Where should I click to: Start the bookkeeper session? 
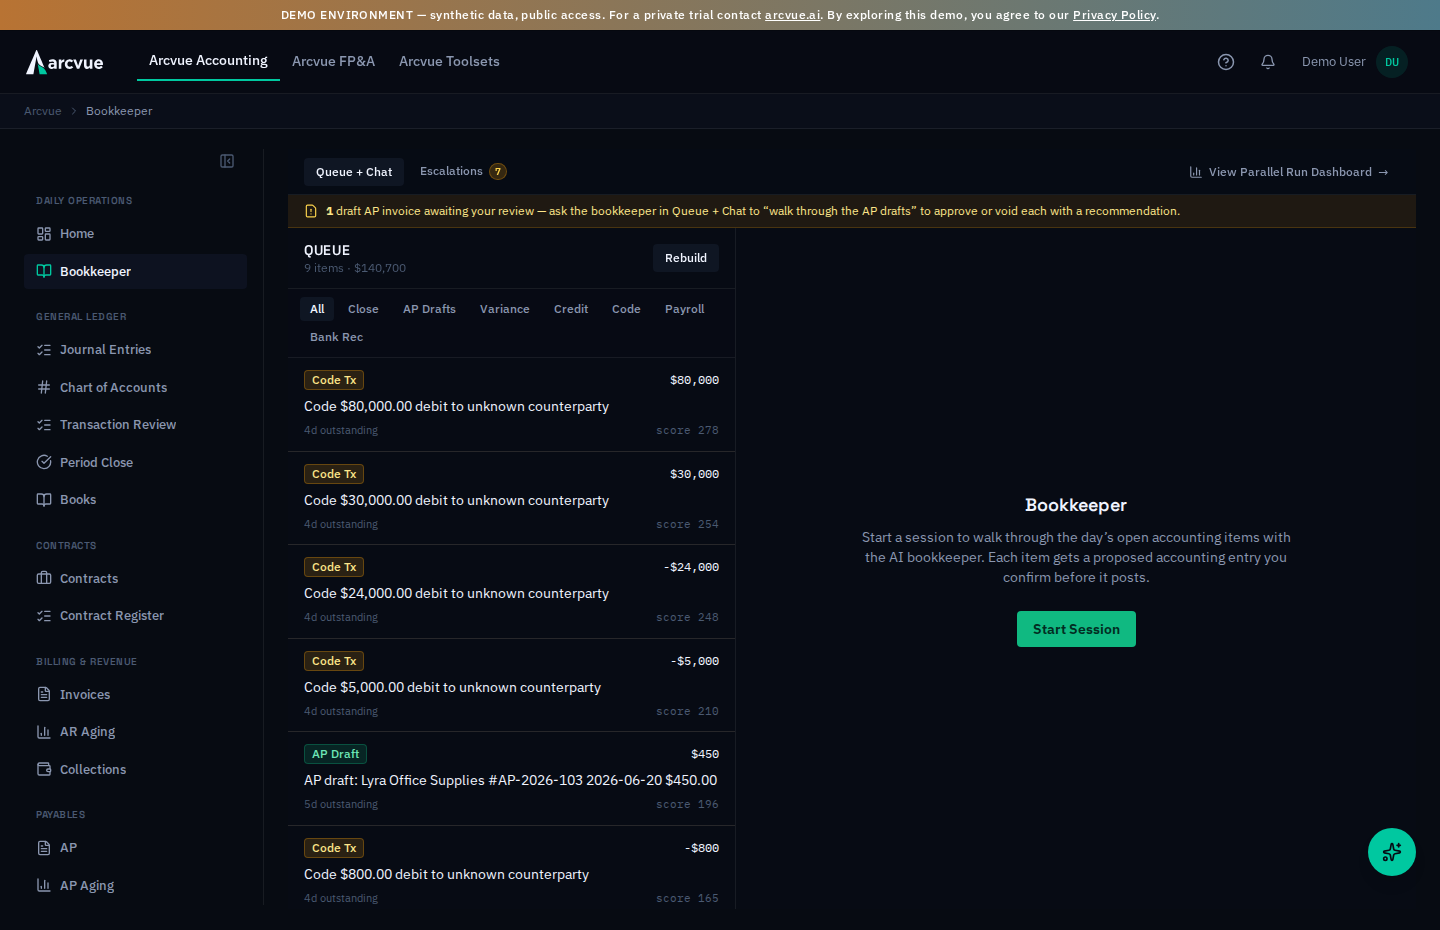1076,629
